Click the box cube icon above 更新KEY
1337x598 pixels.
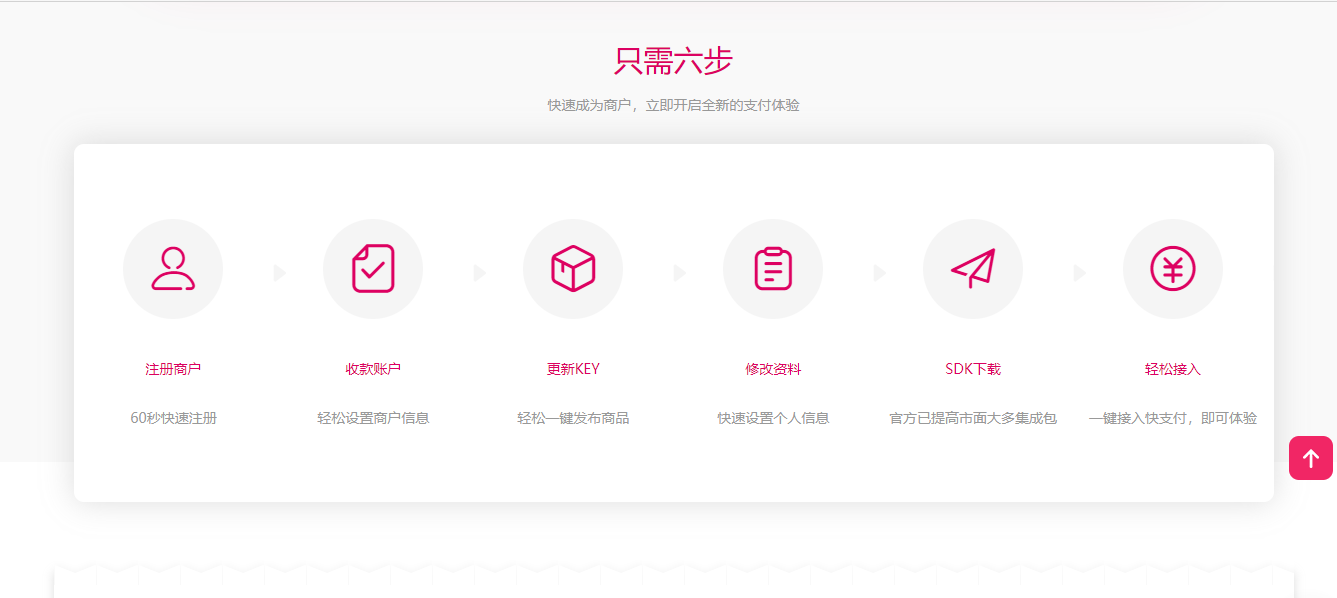pyautogui.click(x=573, y=269)
